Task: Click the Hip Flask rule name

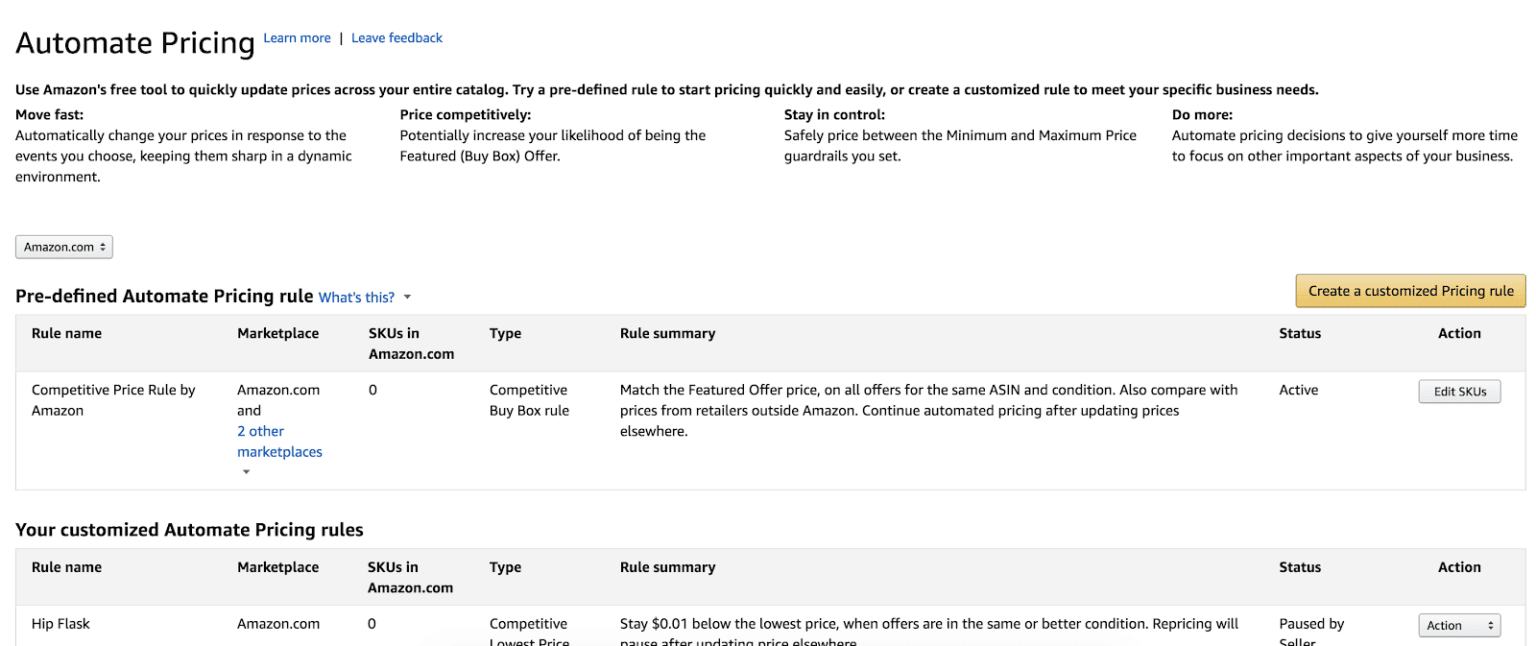Action: tap(60, 623)
